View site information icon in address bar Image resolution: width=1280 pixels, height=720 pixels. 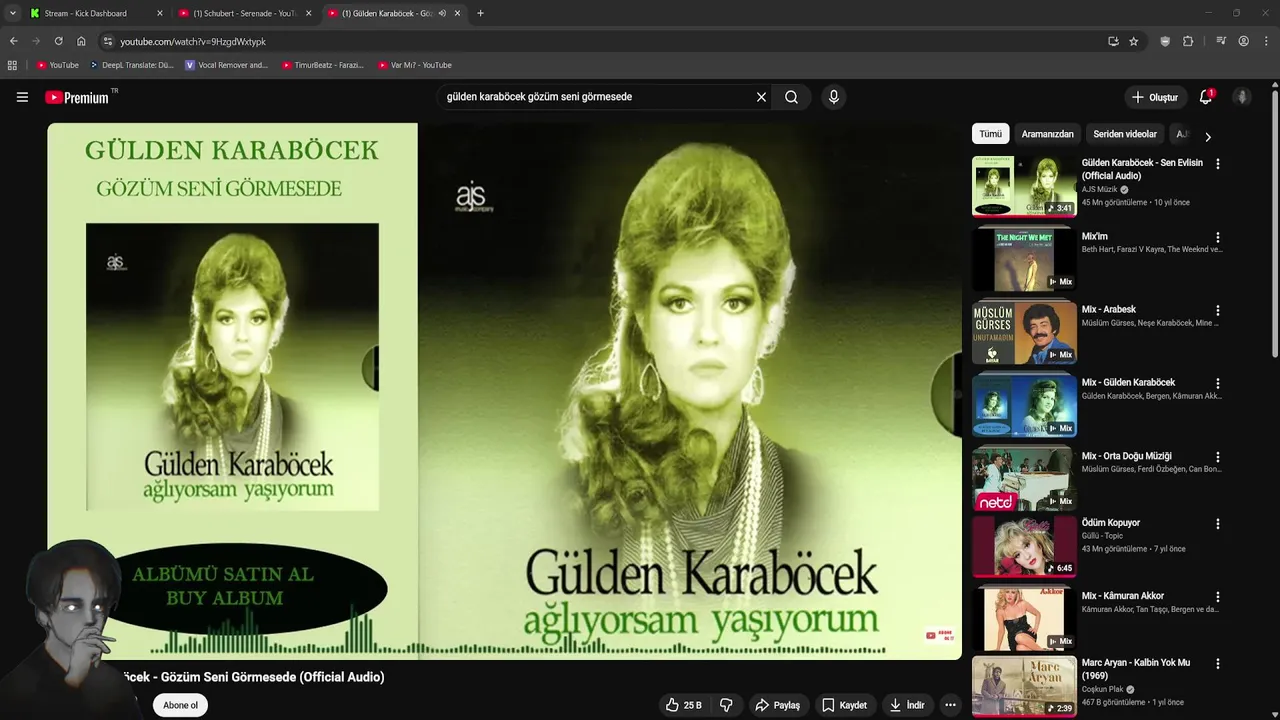[108, 41]
